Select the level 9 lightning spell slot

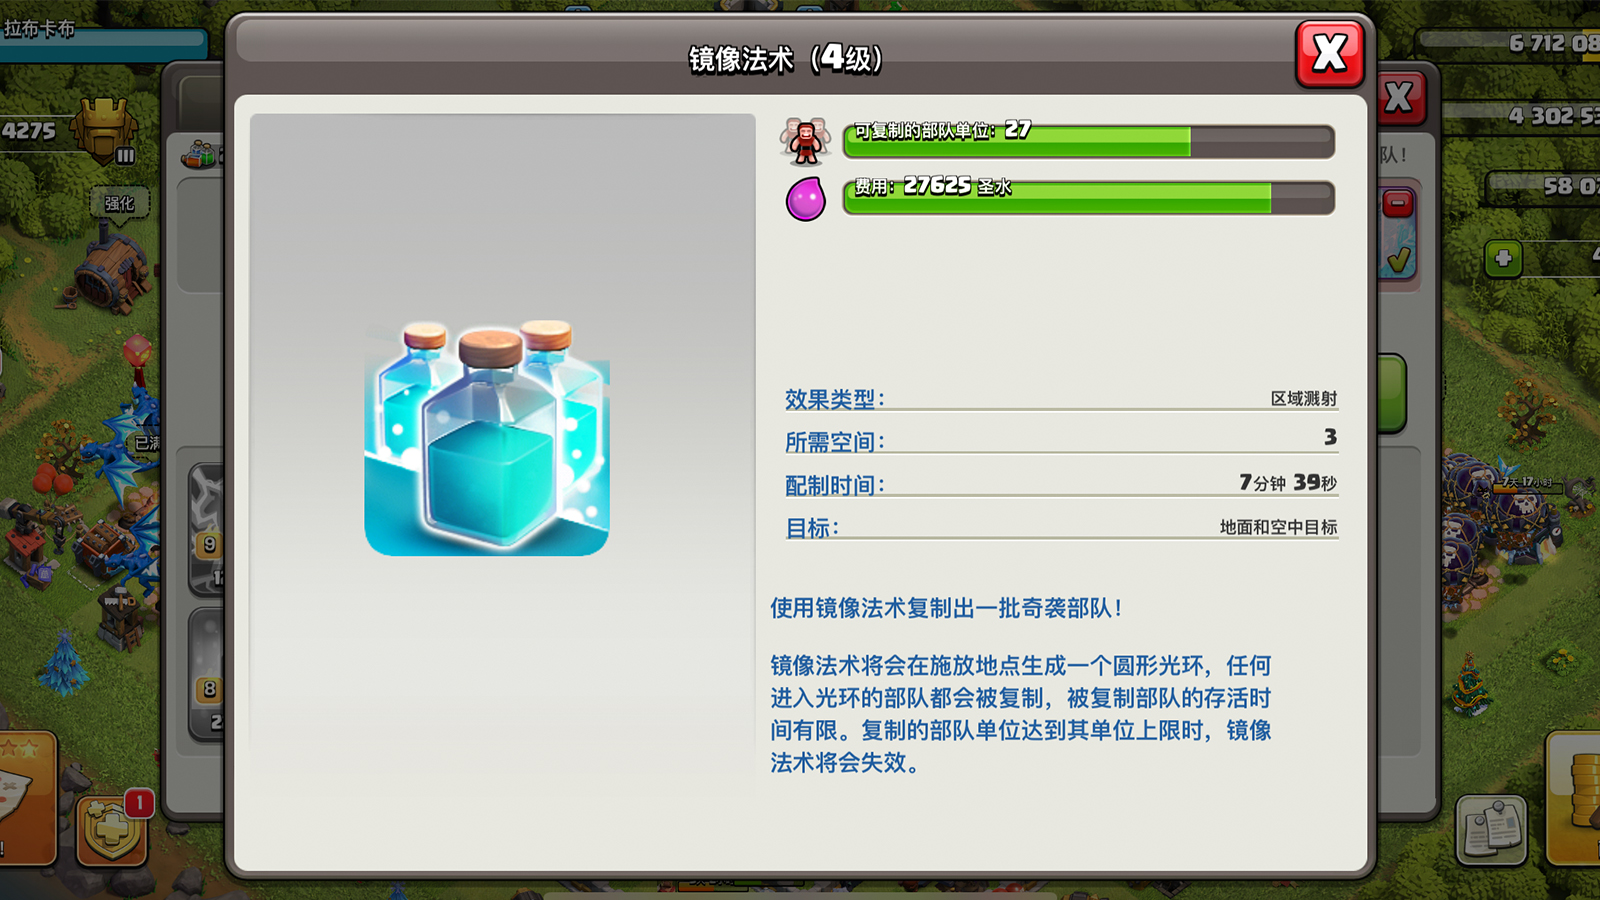[207, 528]
